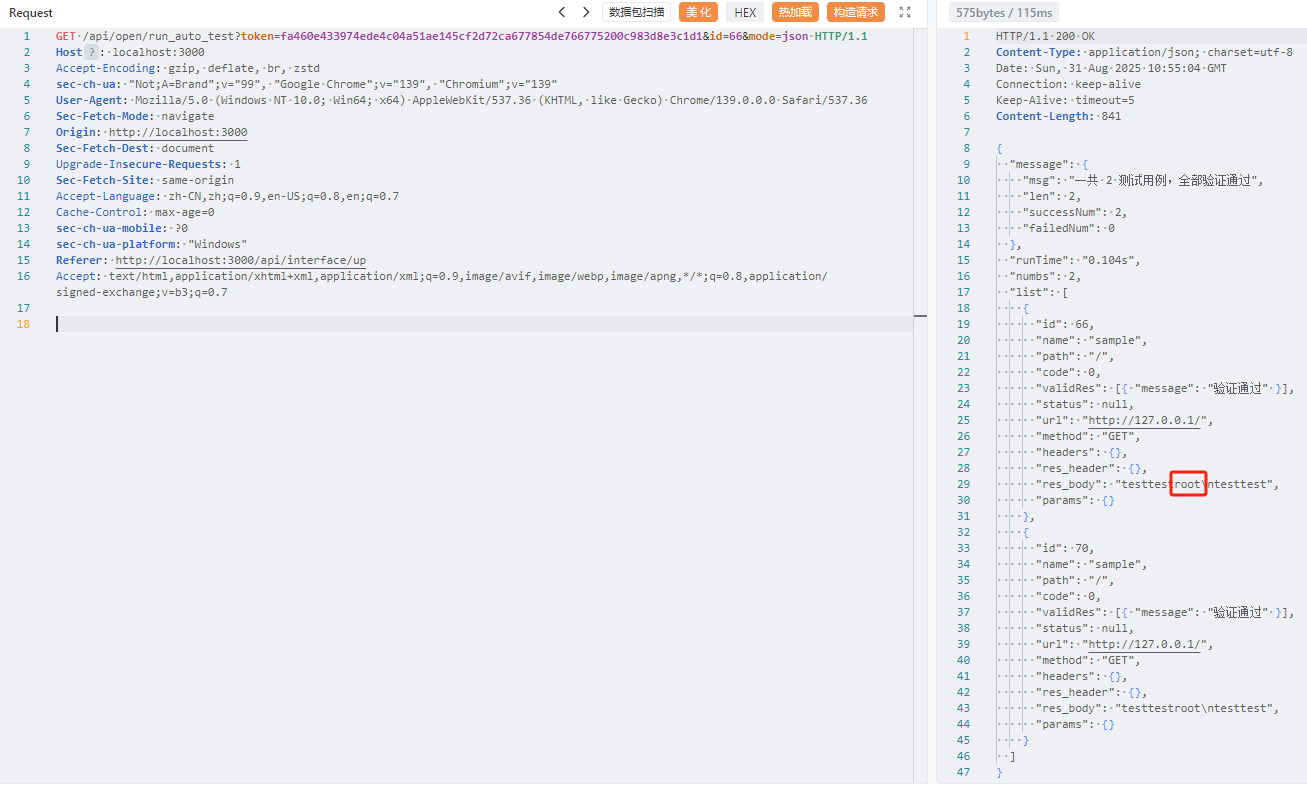Click the question mark badge beside Host
Viewport: 1307px width, 794px height.
tap(92, 52)
